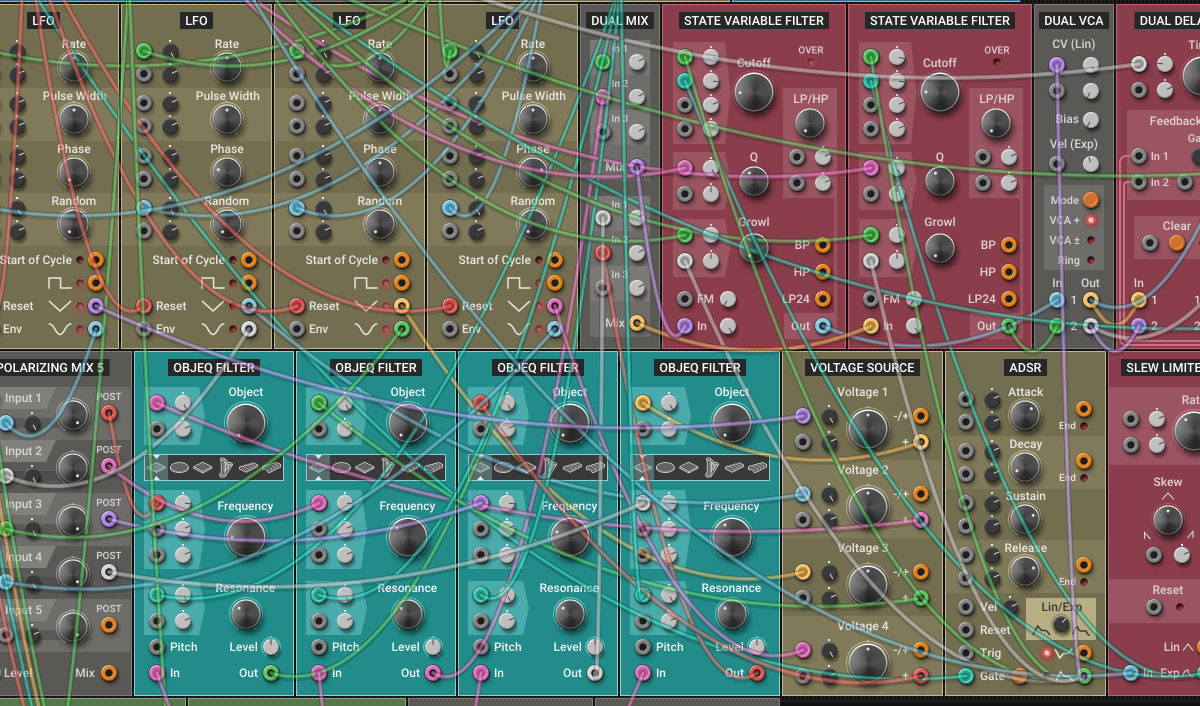Click the BP output jack on the left State Variable Filter

[822, 245]
